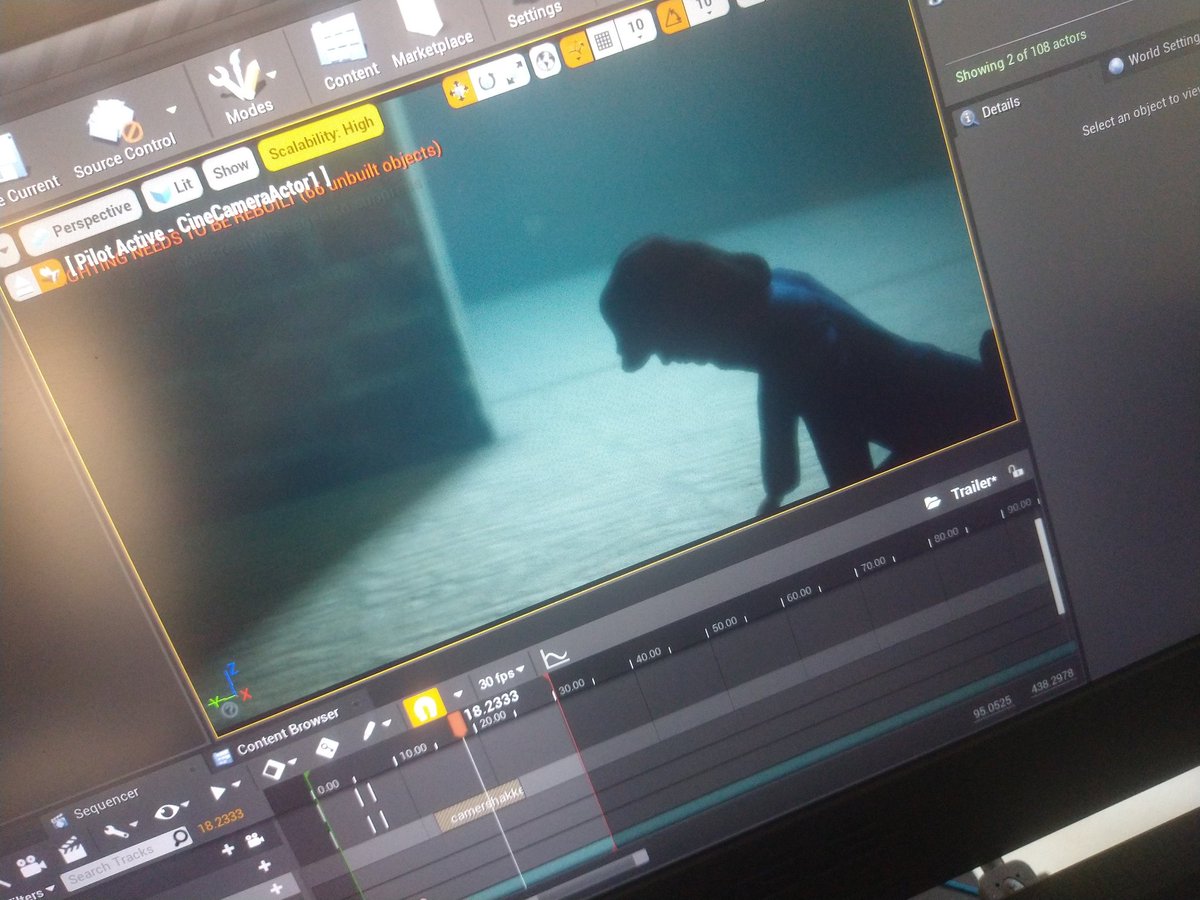This screenshot has width=1200, height=900.
Task: Open the sequencer curve editor icon
Action: click(554, 657)
